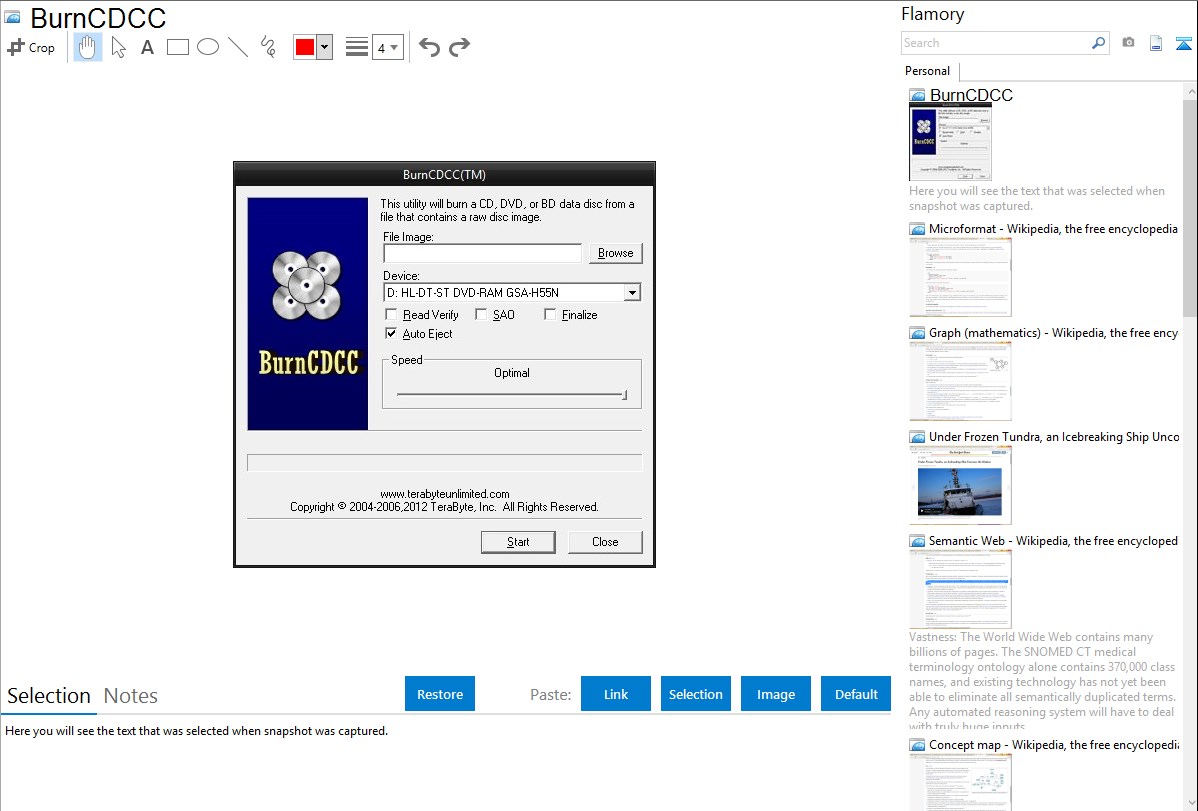Screen dimensions: 1198x811
Task: Open the color picker dropdown arrow
Action: (324, 47)
